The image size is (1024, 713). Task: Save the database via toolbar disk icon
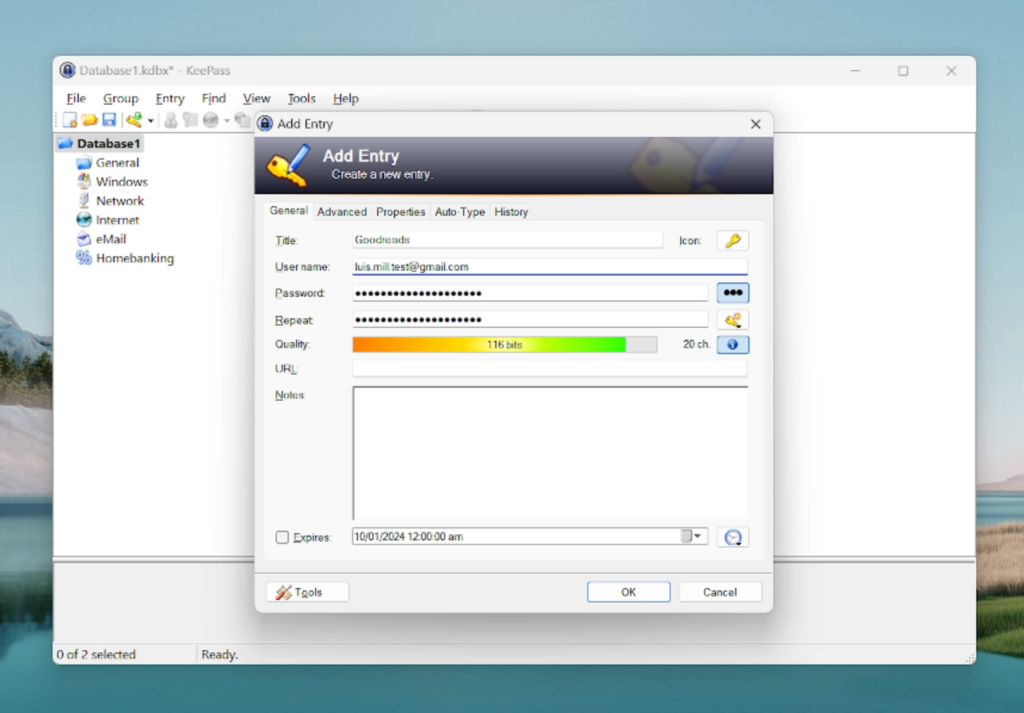[x=110, y=119]
